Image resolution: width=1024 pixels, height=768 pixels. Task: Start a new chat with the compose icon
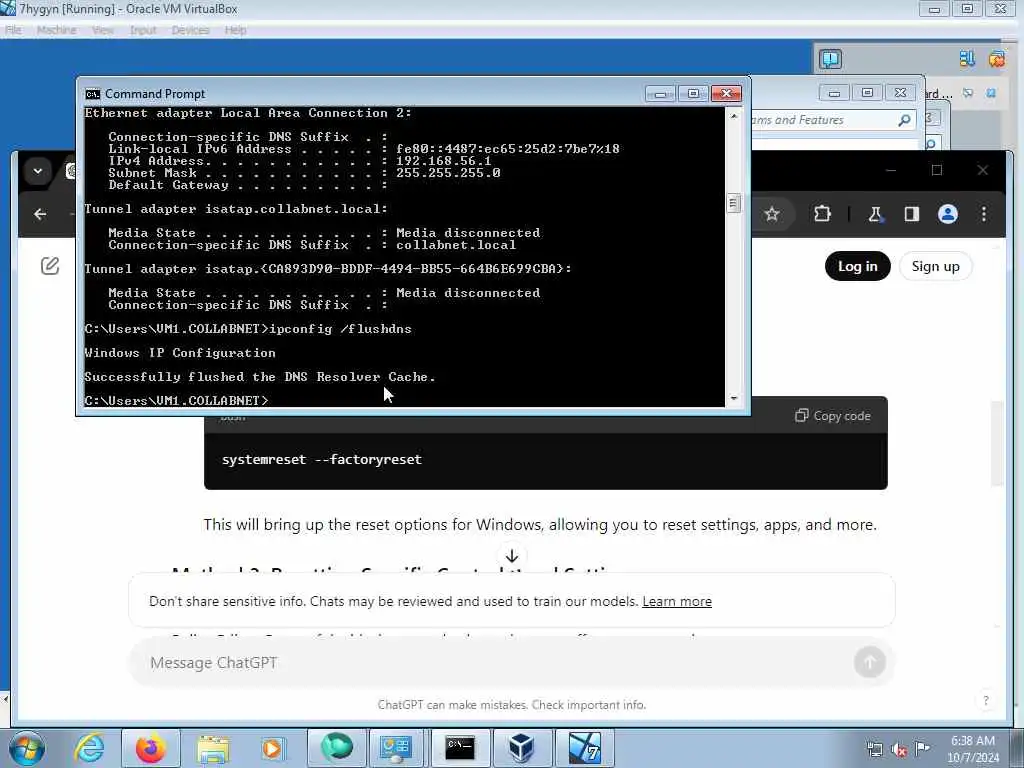click(x=50, y=266)
